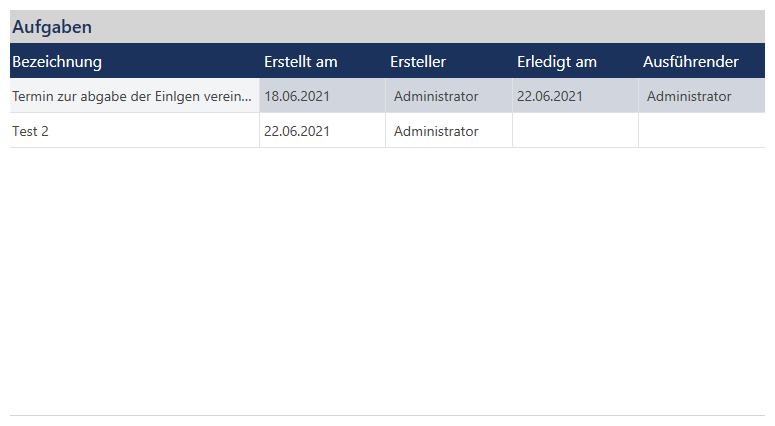Click the Ersteller column header
775x426 pixels.
point(418,62)
